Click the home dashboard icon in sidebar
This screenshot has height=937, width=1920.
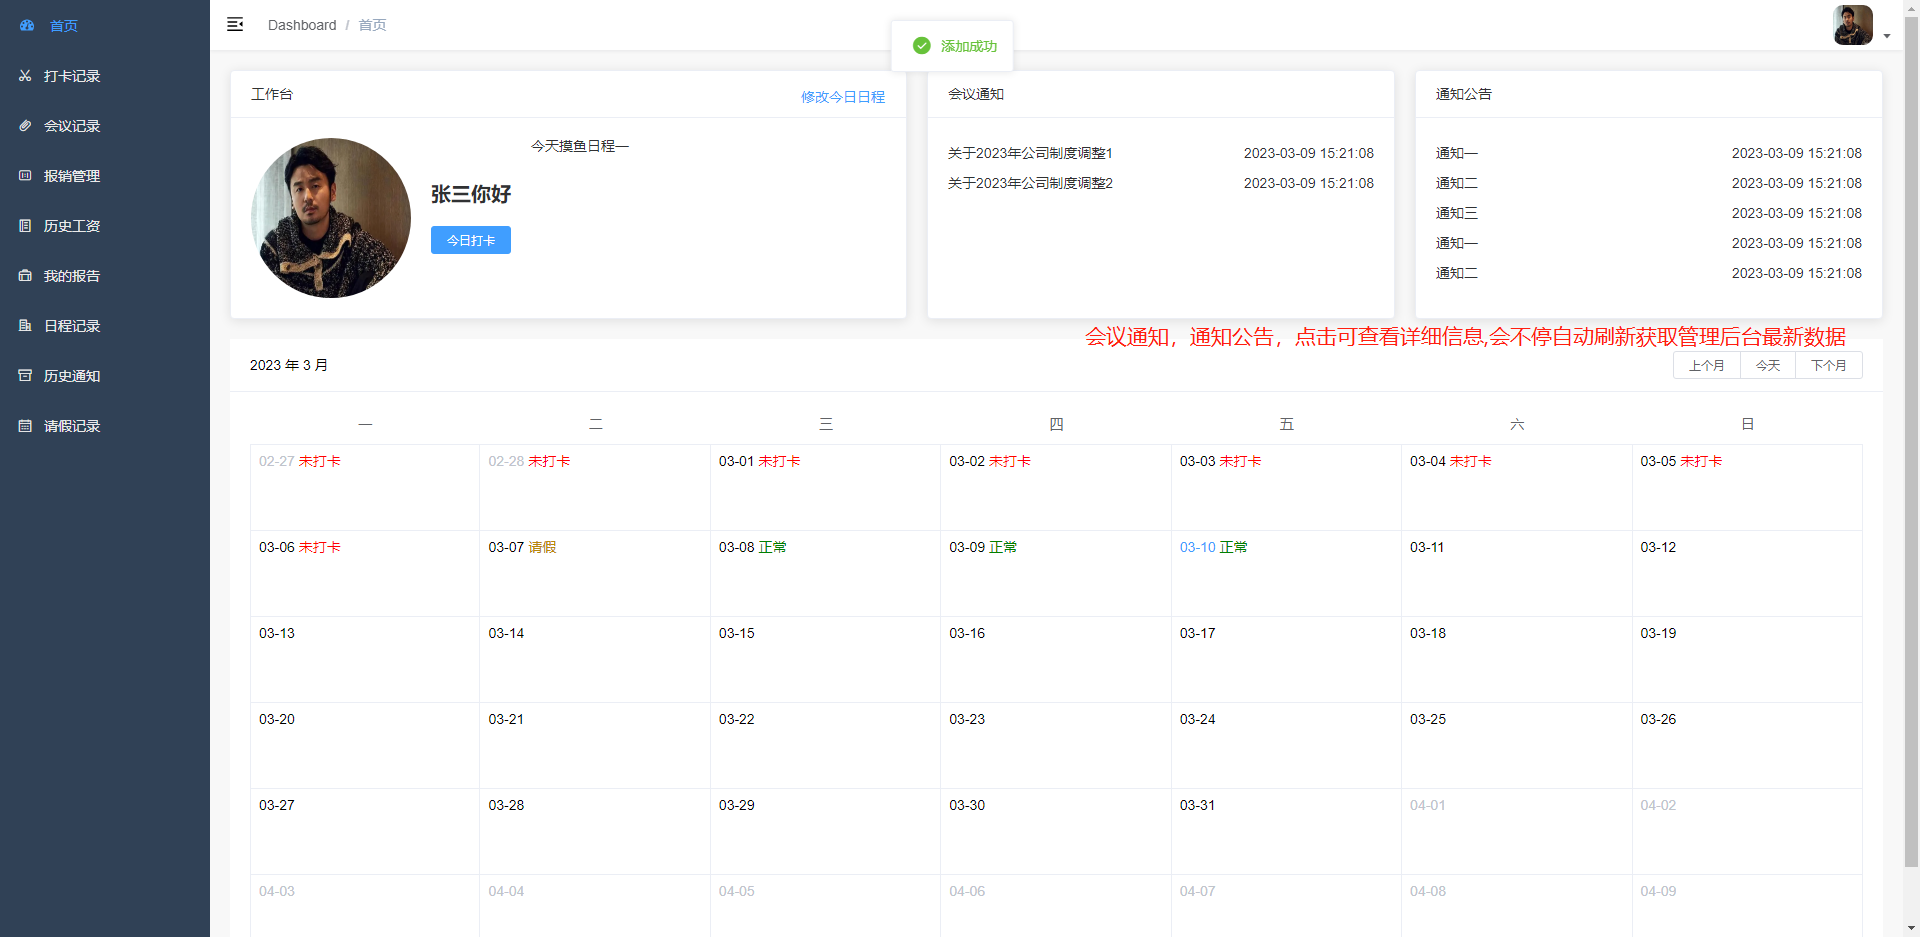tap(26, 25)
